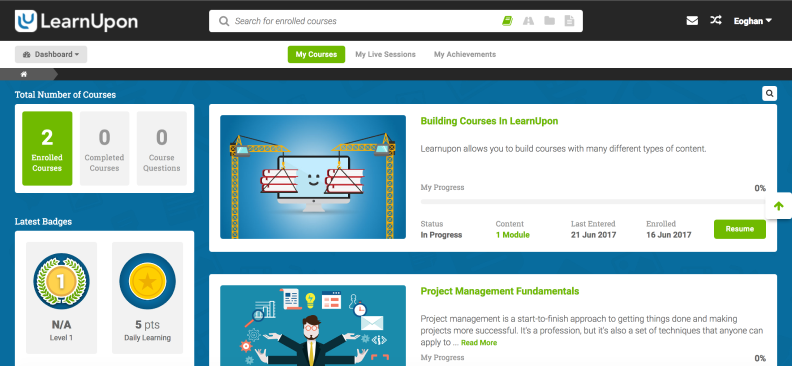792x383 pixels.
Task: Click the Level 1 laurel badge
Action: [x=61, y=281]
